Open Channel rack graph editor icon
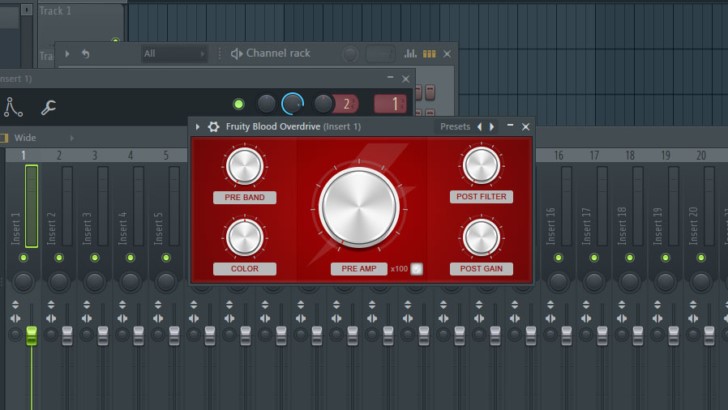This screenshot has width=728, height=410. [x=410, y=54]
